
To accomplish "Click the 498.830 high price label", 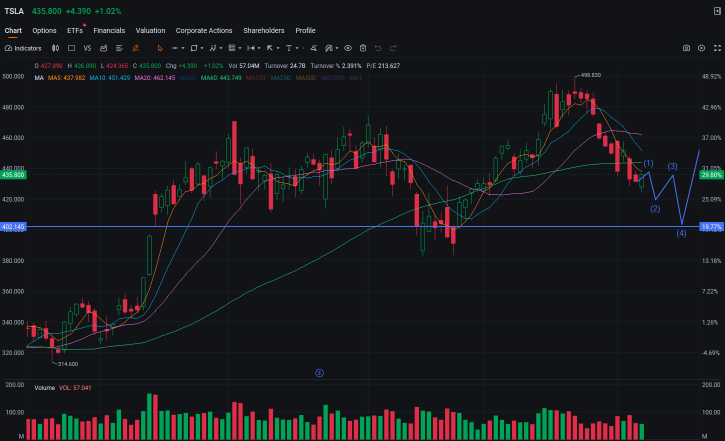I will [x=590, y=75].
